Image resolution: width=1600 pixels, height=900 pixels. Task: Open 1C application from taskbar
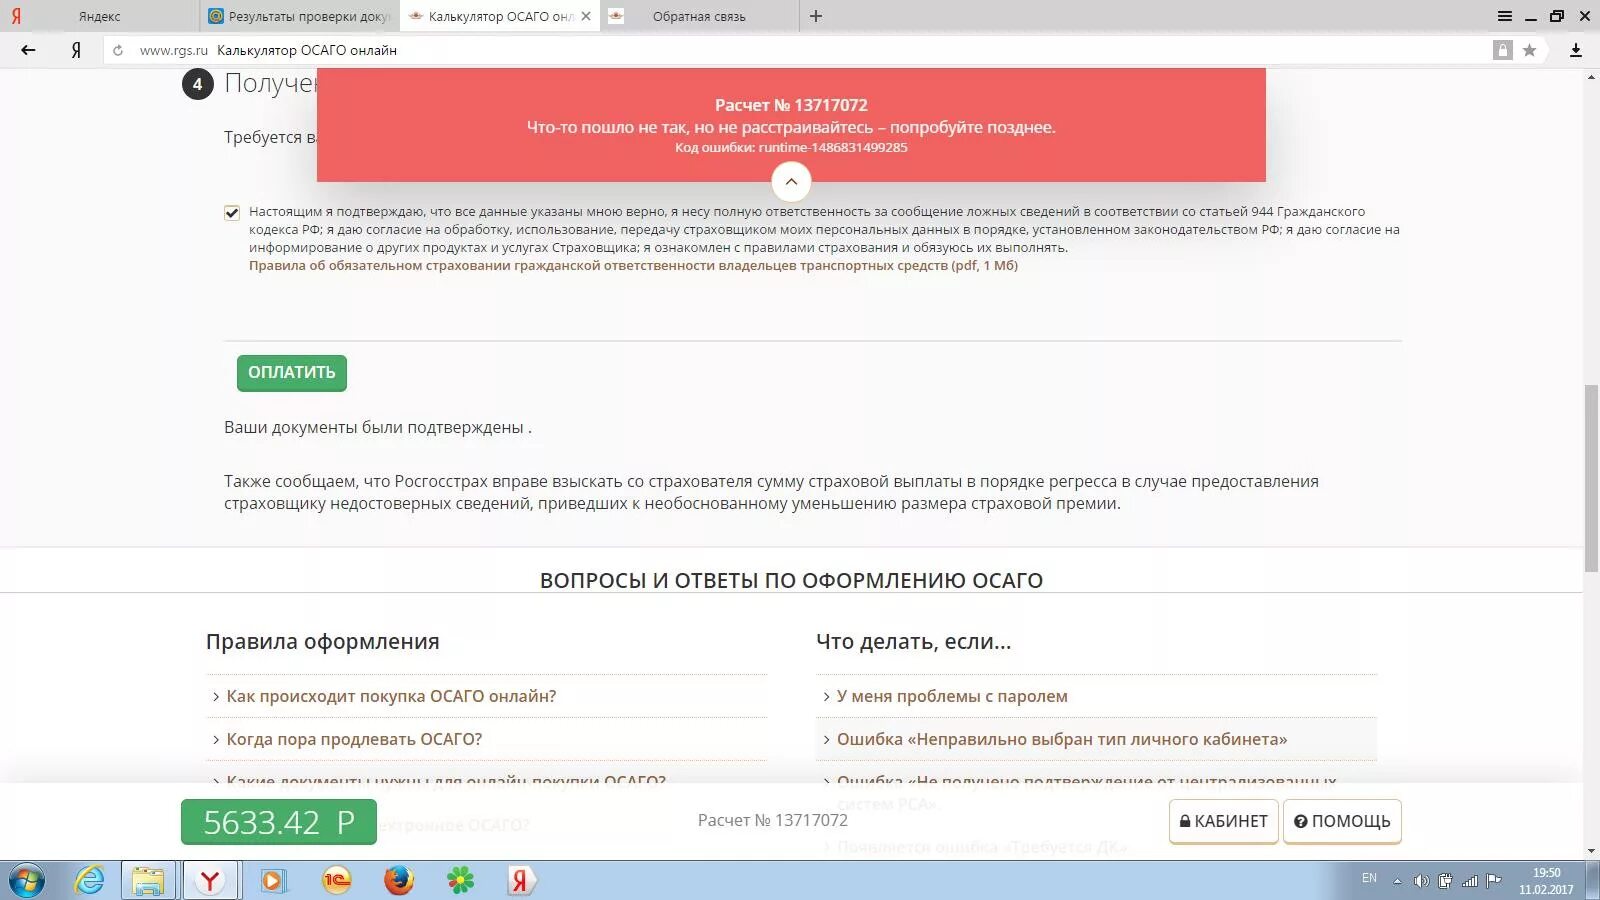coord(336,881)
